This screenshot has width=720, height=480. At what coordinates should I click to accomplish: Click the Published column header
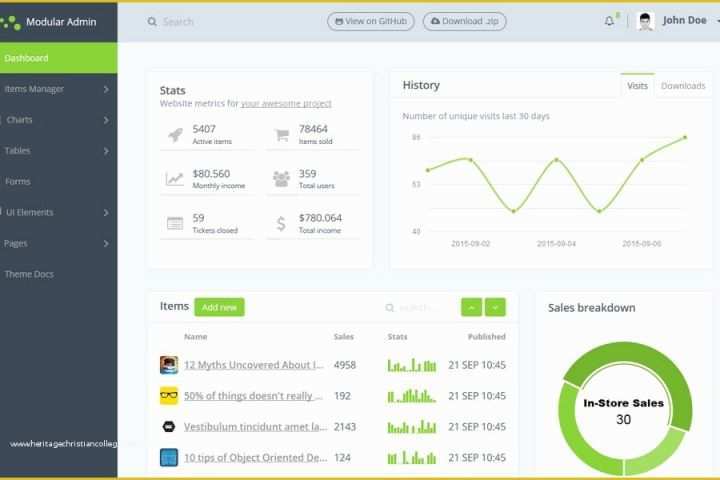(486, 337)
